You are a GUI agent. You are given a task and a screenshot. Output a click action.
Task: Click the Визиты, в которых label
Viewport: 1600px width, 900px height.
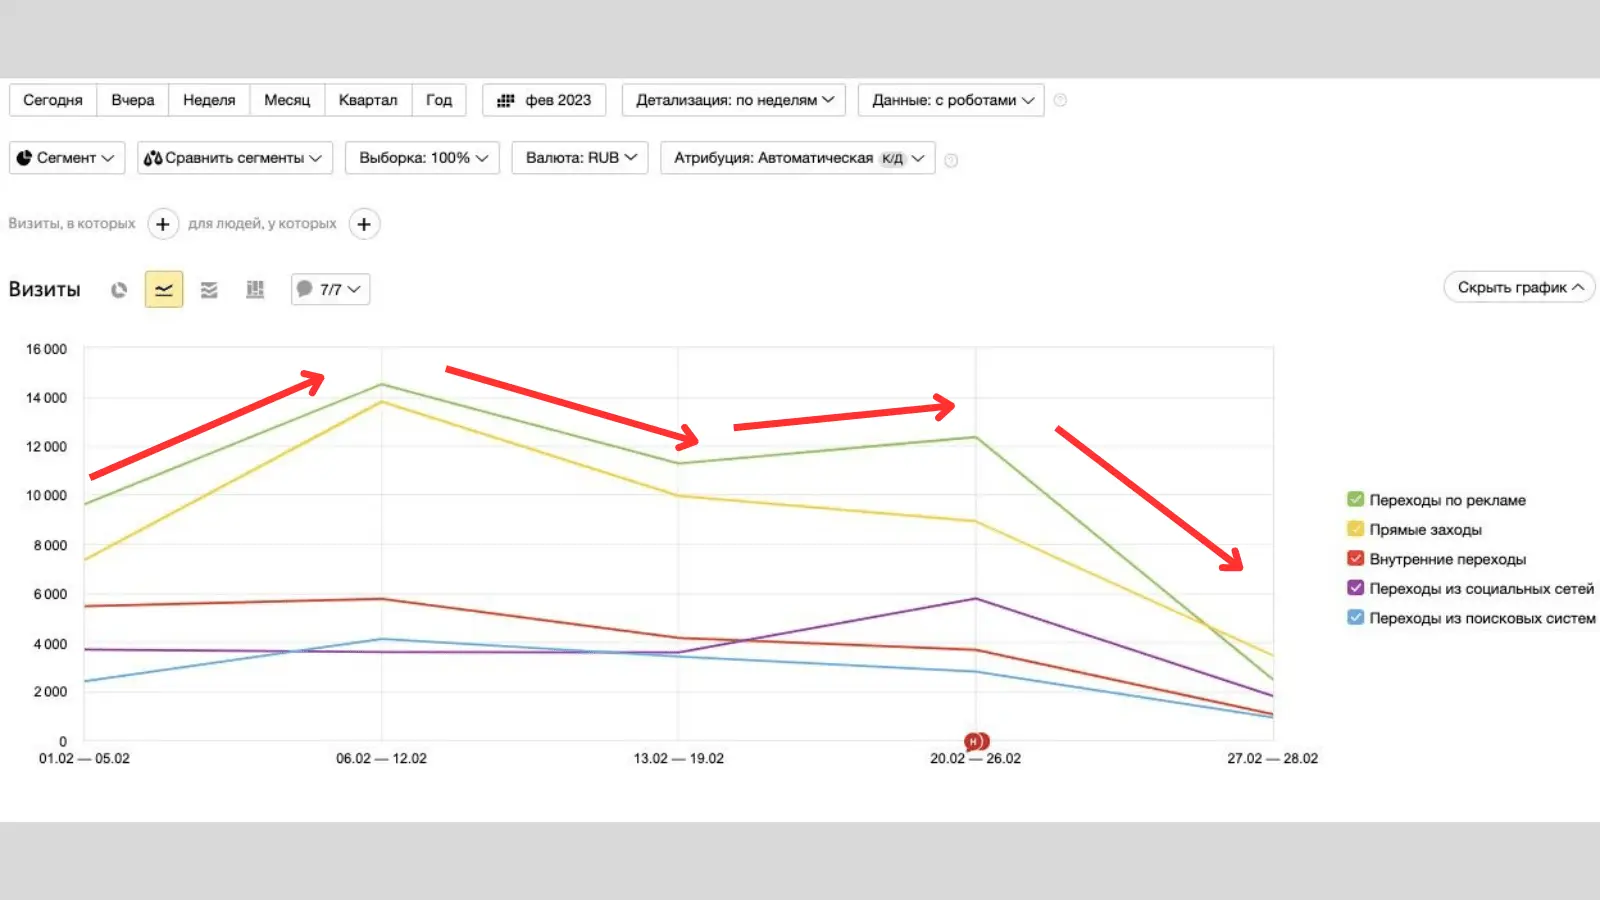coord(72,223)
